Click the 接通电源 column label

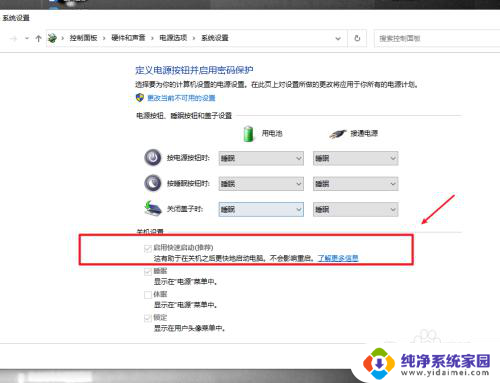(x=364, y=133)
